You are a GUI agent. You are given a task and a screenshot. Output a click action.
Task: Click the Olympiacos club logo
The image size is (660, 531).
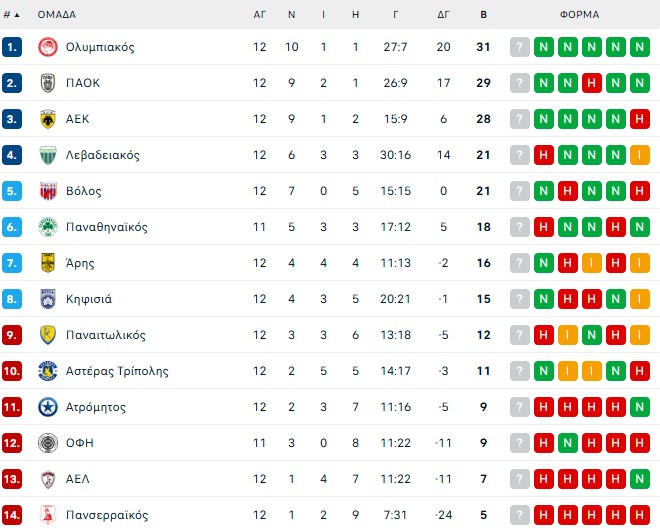46,47
